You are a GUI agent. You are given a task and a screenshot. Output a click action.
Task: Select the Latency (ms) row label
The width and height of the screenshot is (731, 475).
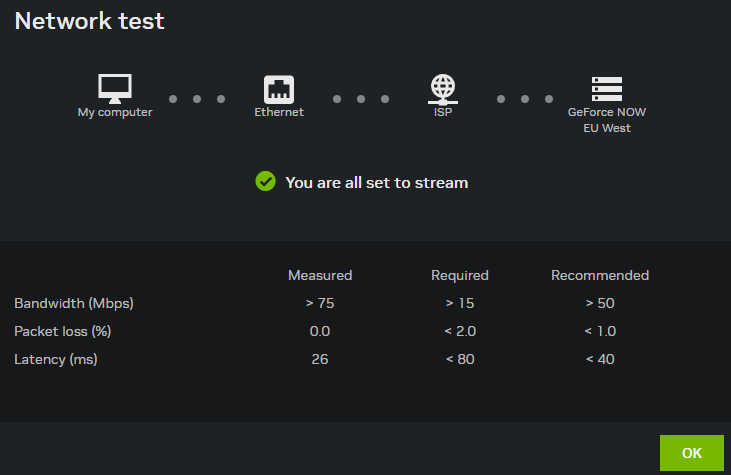56,359
